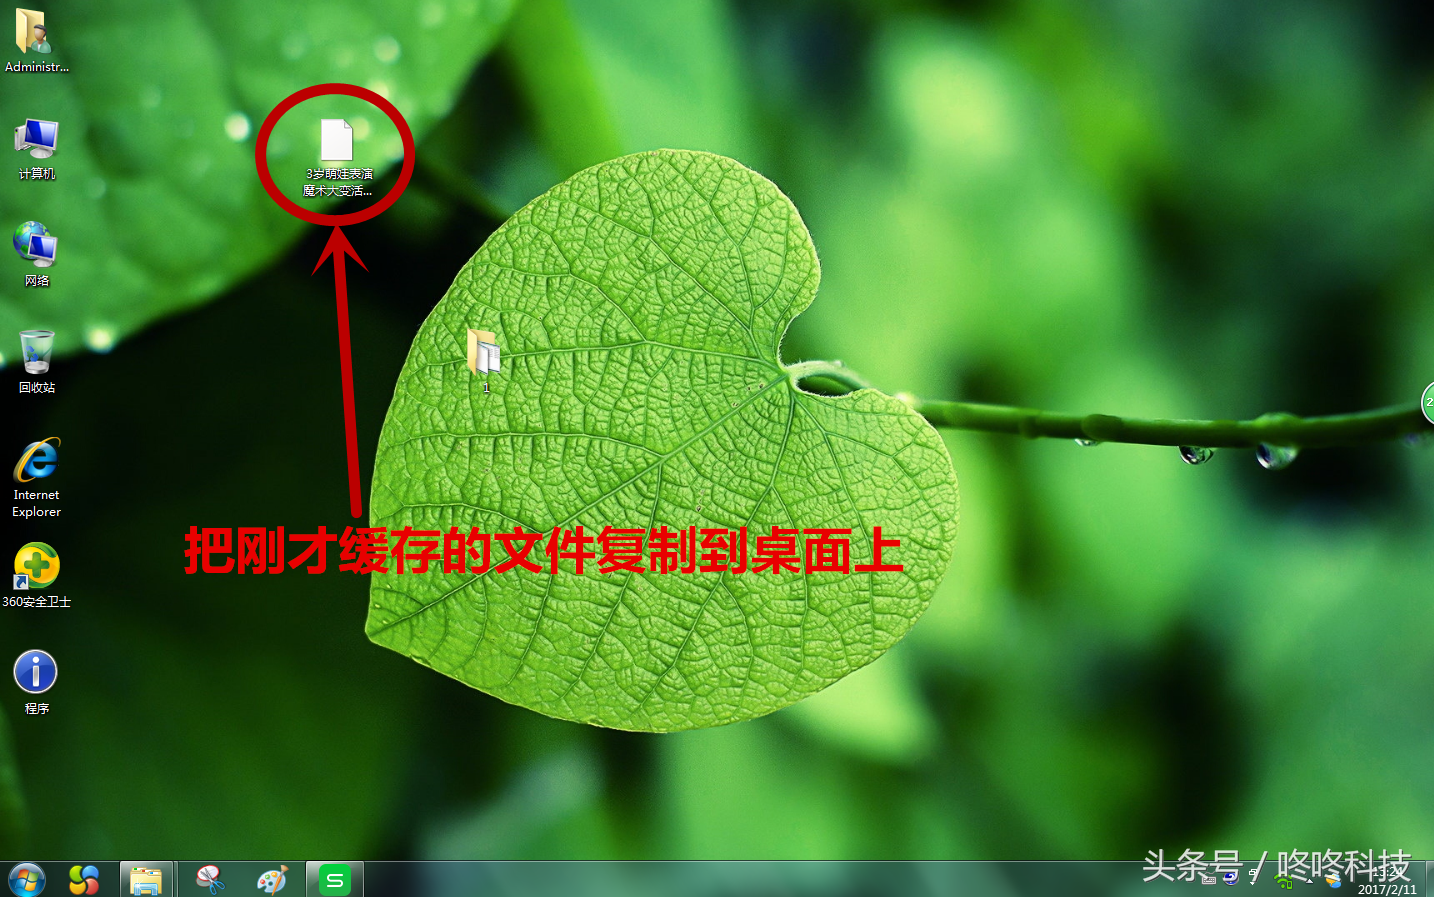Open Windows Explorer from the taskbar
The image size is (1434, 897).
coord(146,880)
